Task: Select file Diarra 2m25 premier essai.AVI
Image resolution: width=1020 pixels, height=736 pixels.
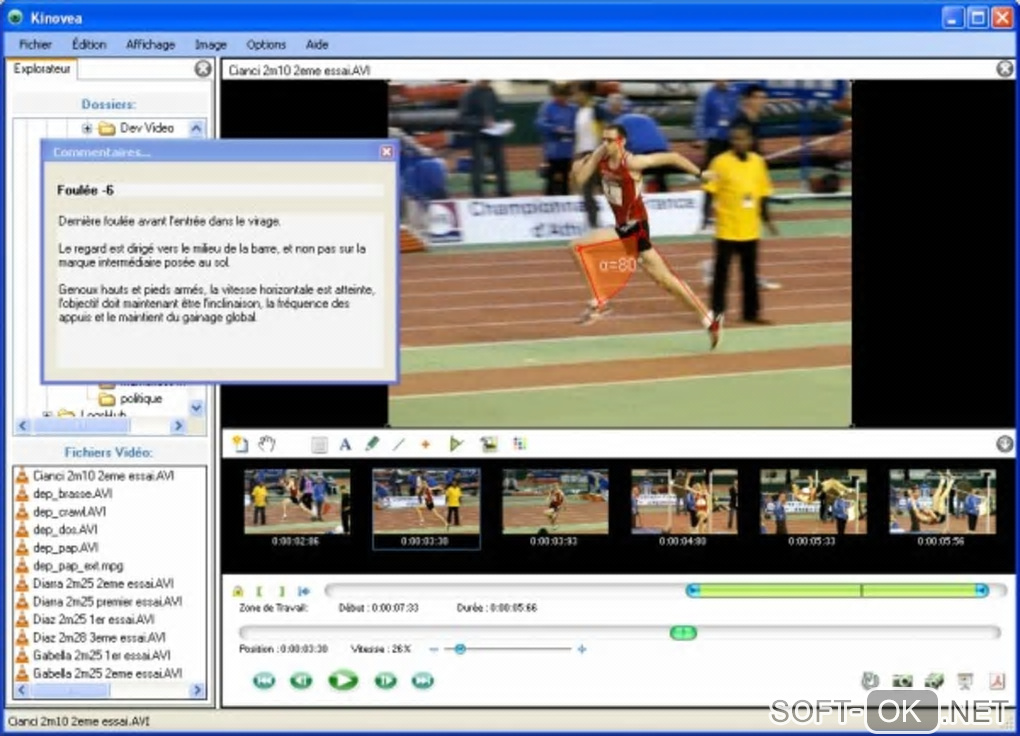Action: (x=107, y=601)
